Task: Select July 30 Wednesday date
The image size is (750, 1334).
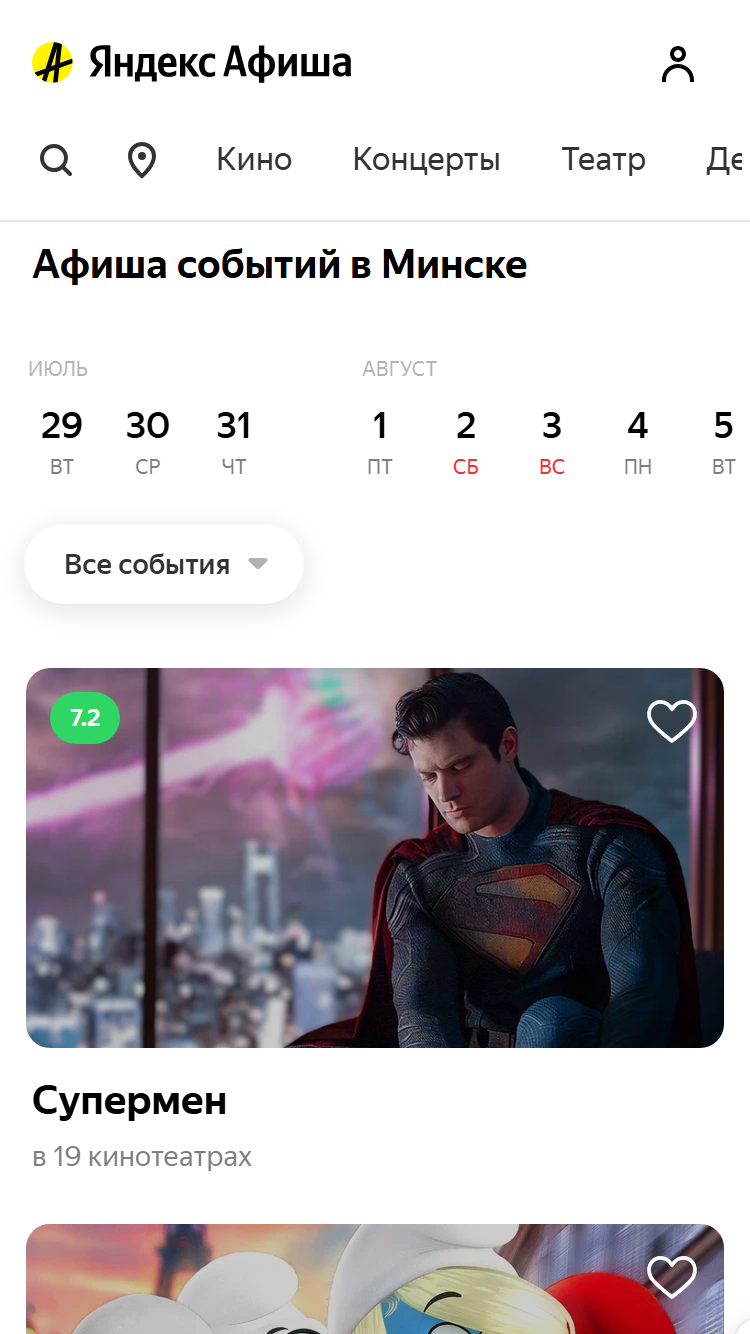Action: (x=147, y=442)
